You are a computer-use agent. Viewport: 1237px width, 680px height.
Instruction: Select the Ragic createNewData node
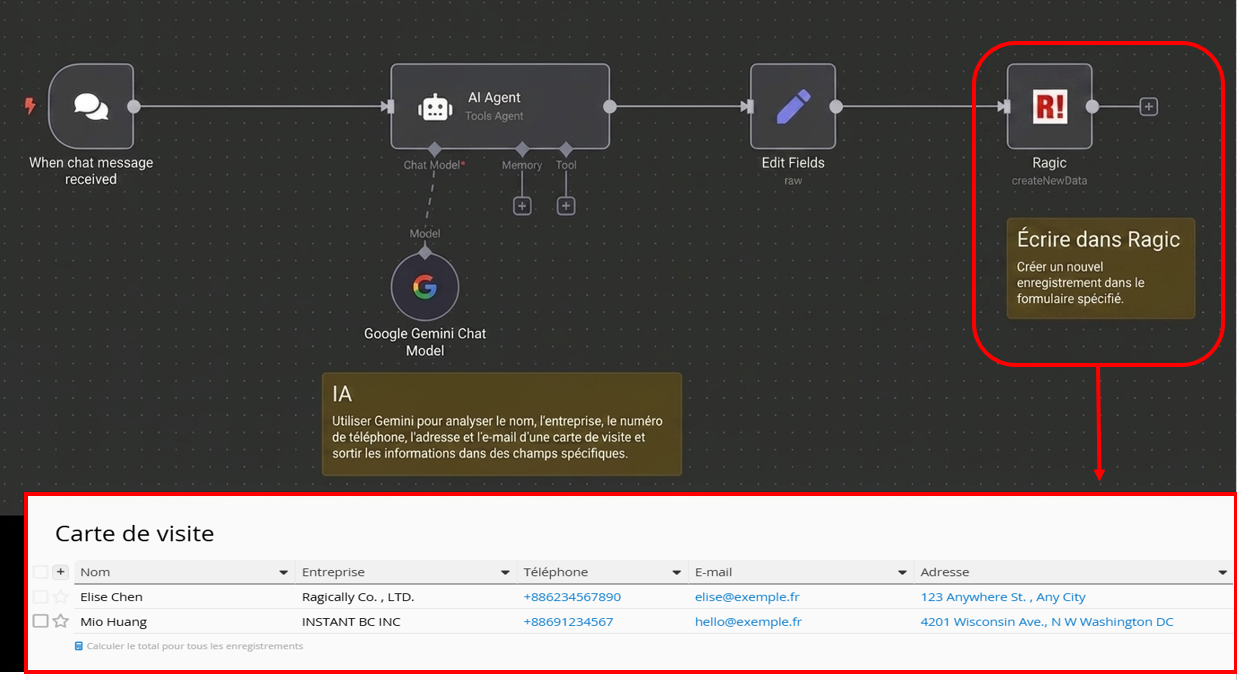pyautogui.click(x=1049, y=106)
